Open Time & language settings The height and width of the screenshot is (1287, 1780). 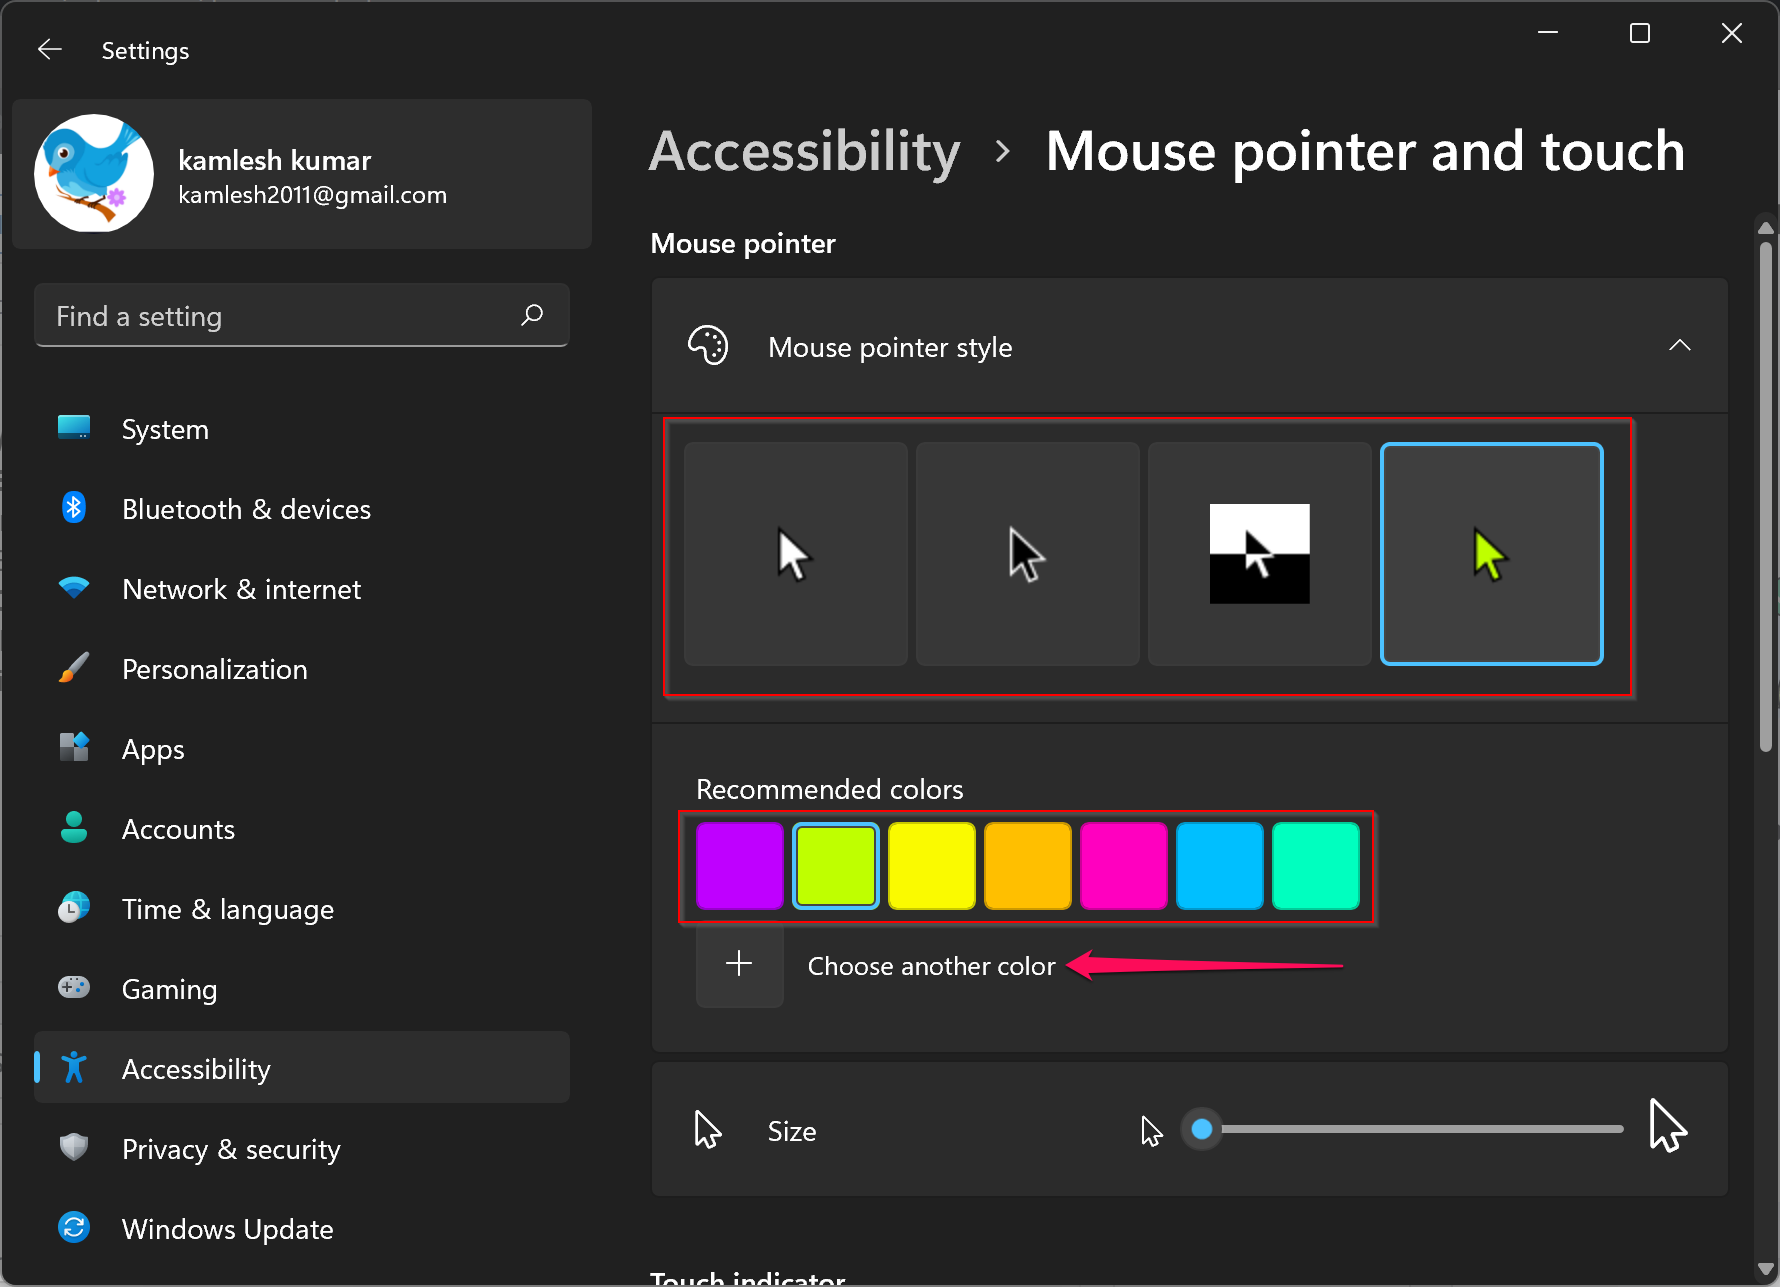click(228, 908)
